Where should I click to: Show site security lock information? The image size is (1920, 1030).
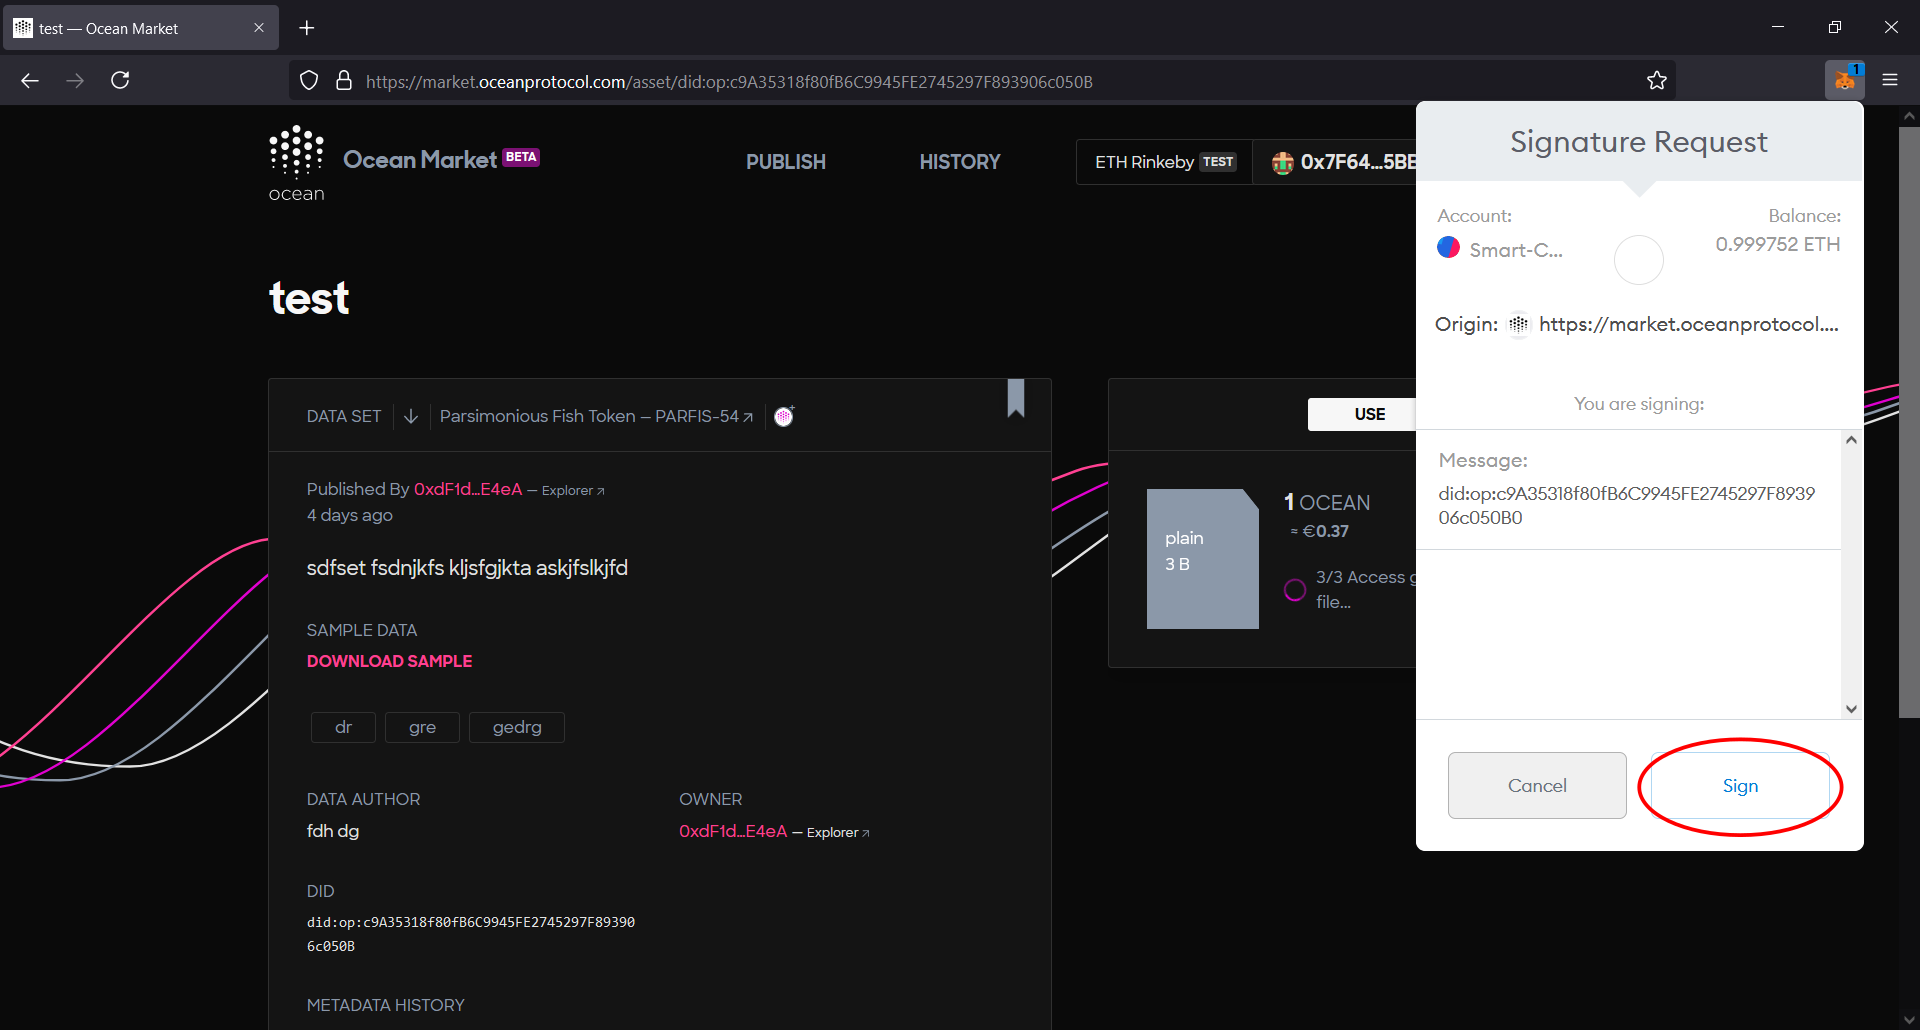click(x=344, y=81)
